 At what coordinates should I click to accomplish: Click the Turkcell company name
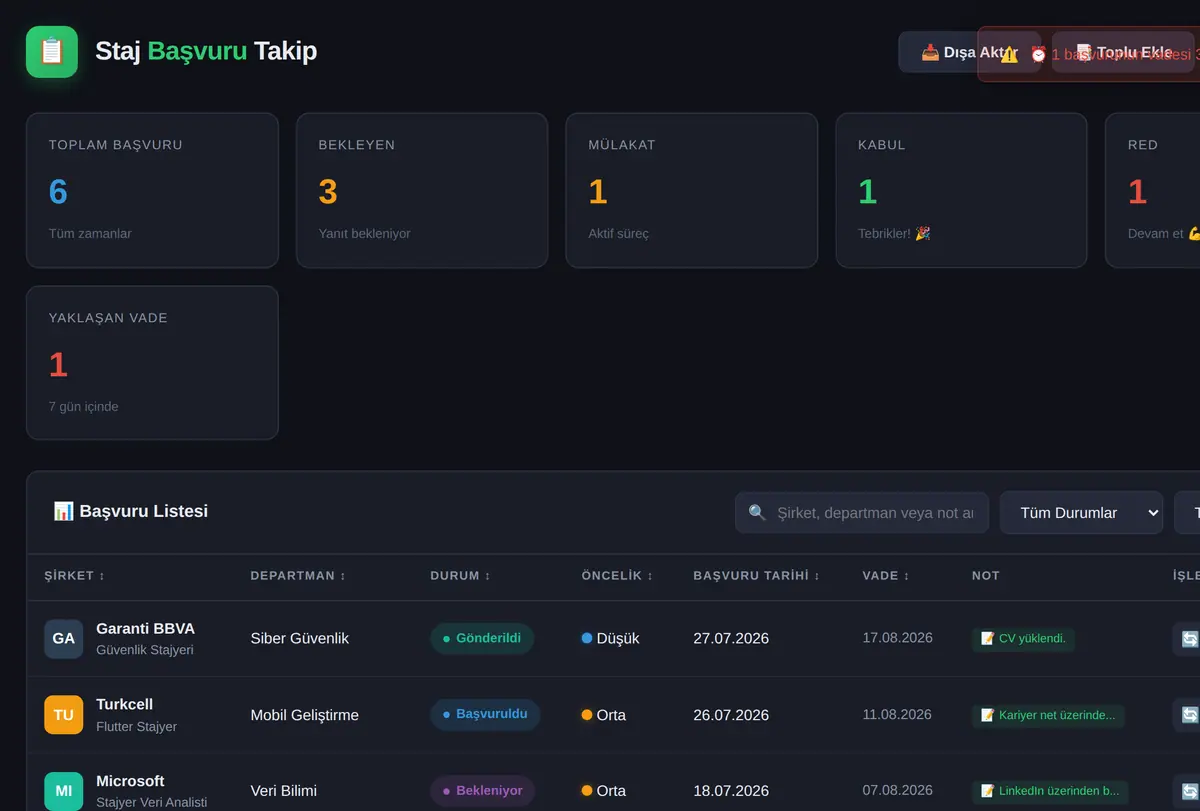(124, 705)
